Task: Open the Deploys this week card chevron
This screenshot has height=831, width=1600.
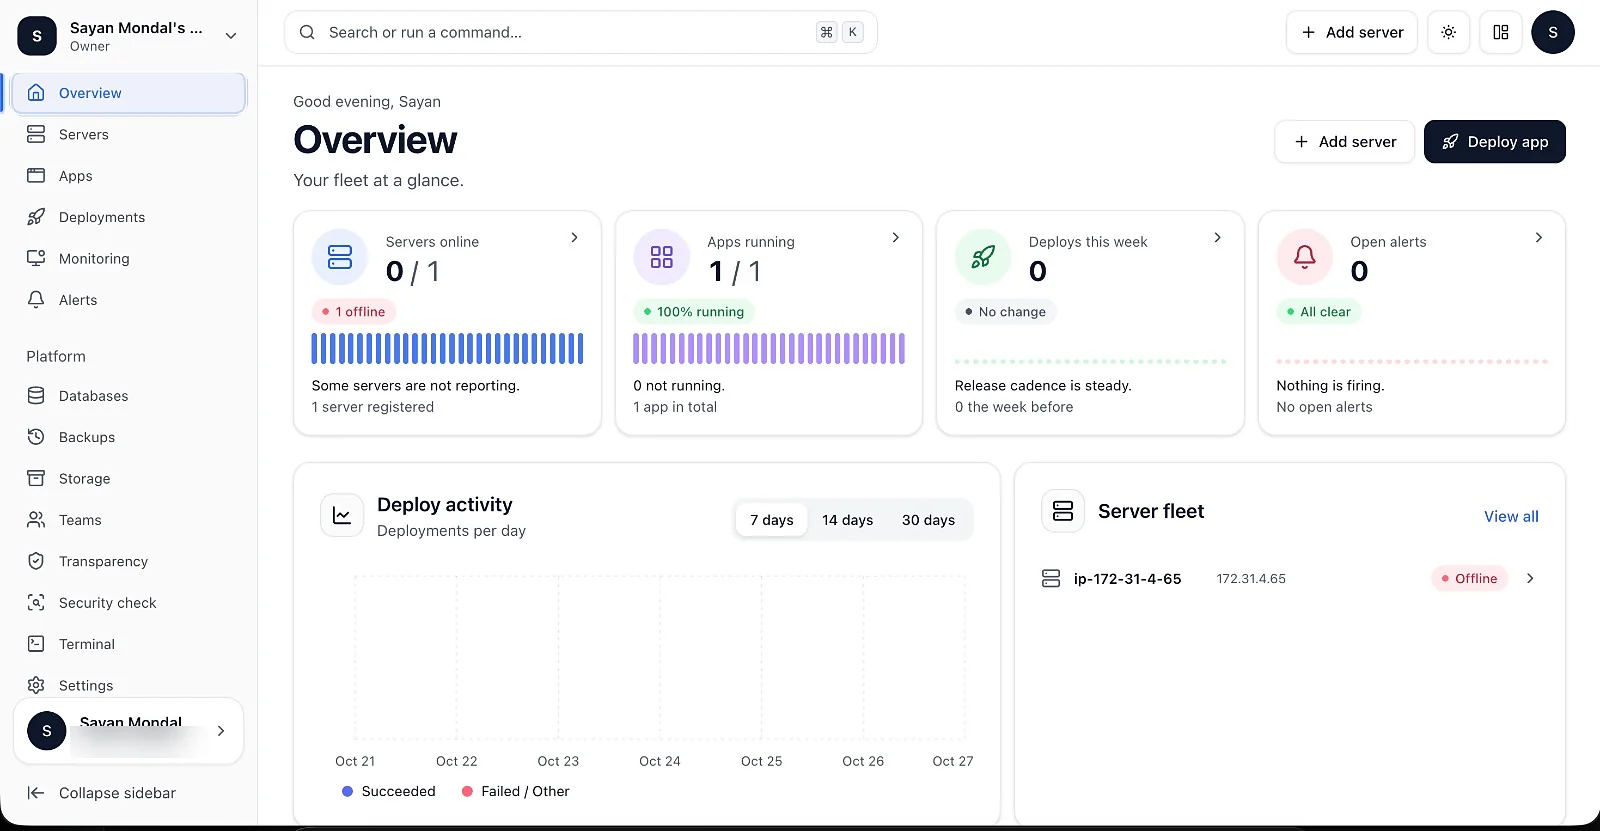Action: tap(1217, 238)
